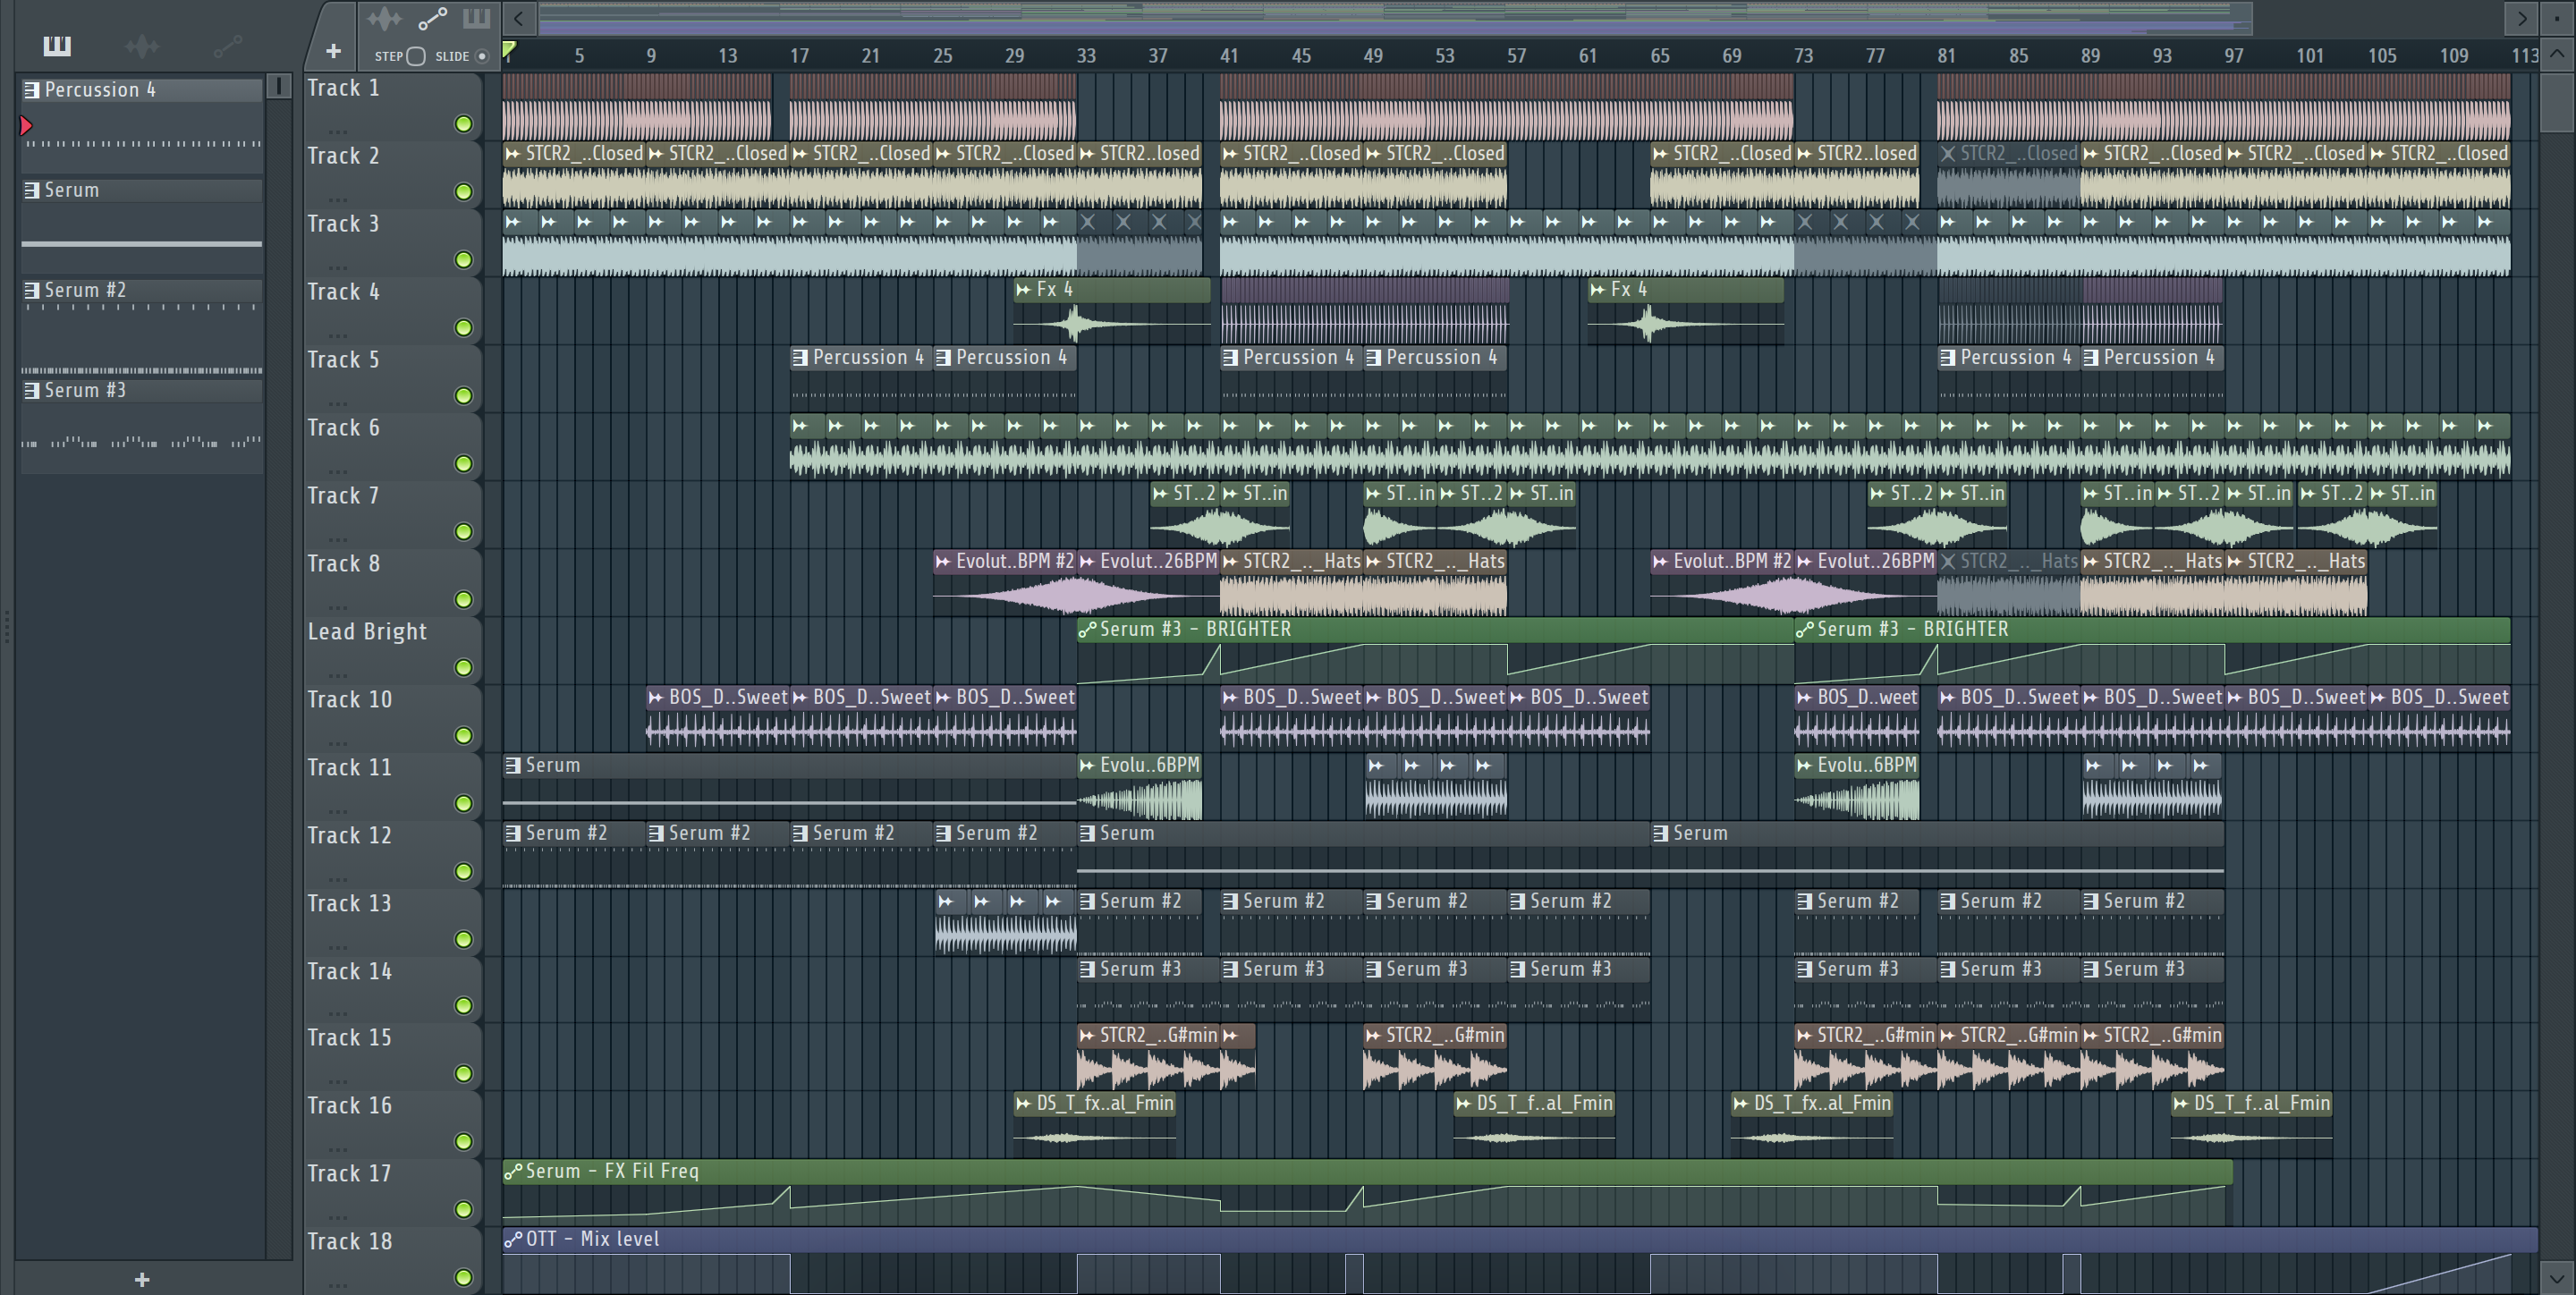Screen dimensions: 2576x1295
Task: Enable the STEP checkbox
Action: tap(416, 56)
